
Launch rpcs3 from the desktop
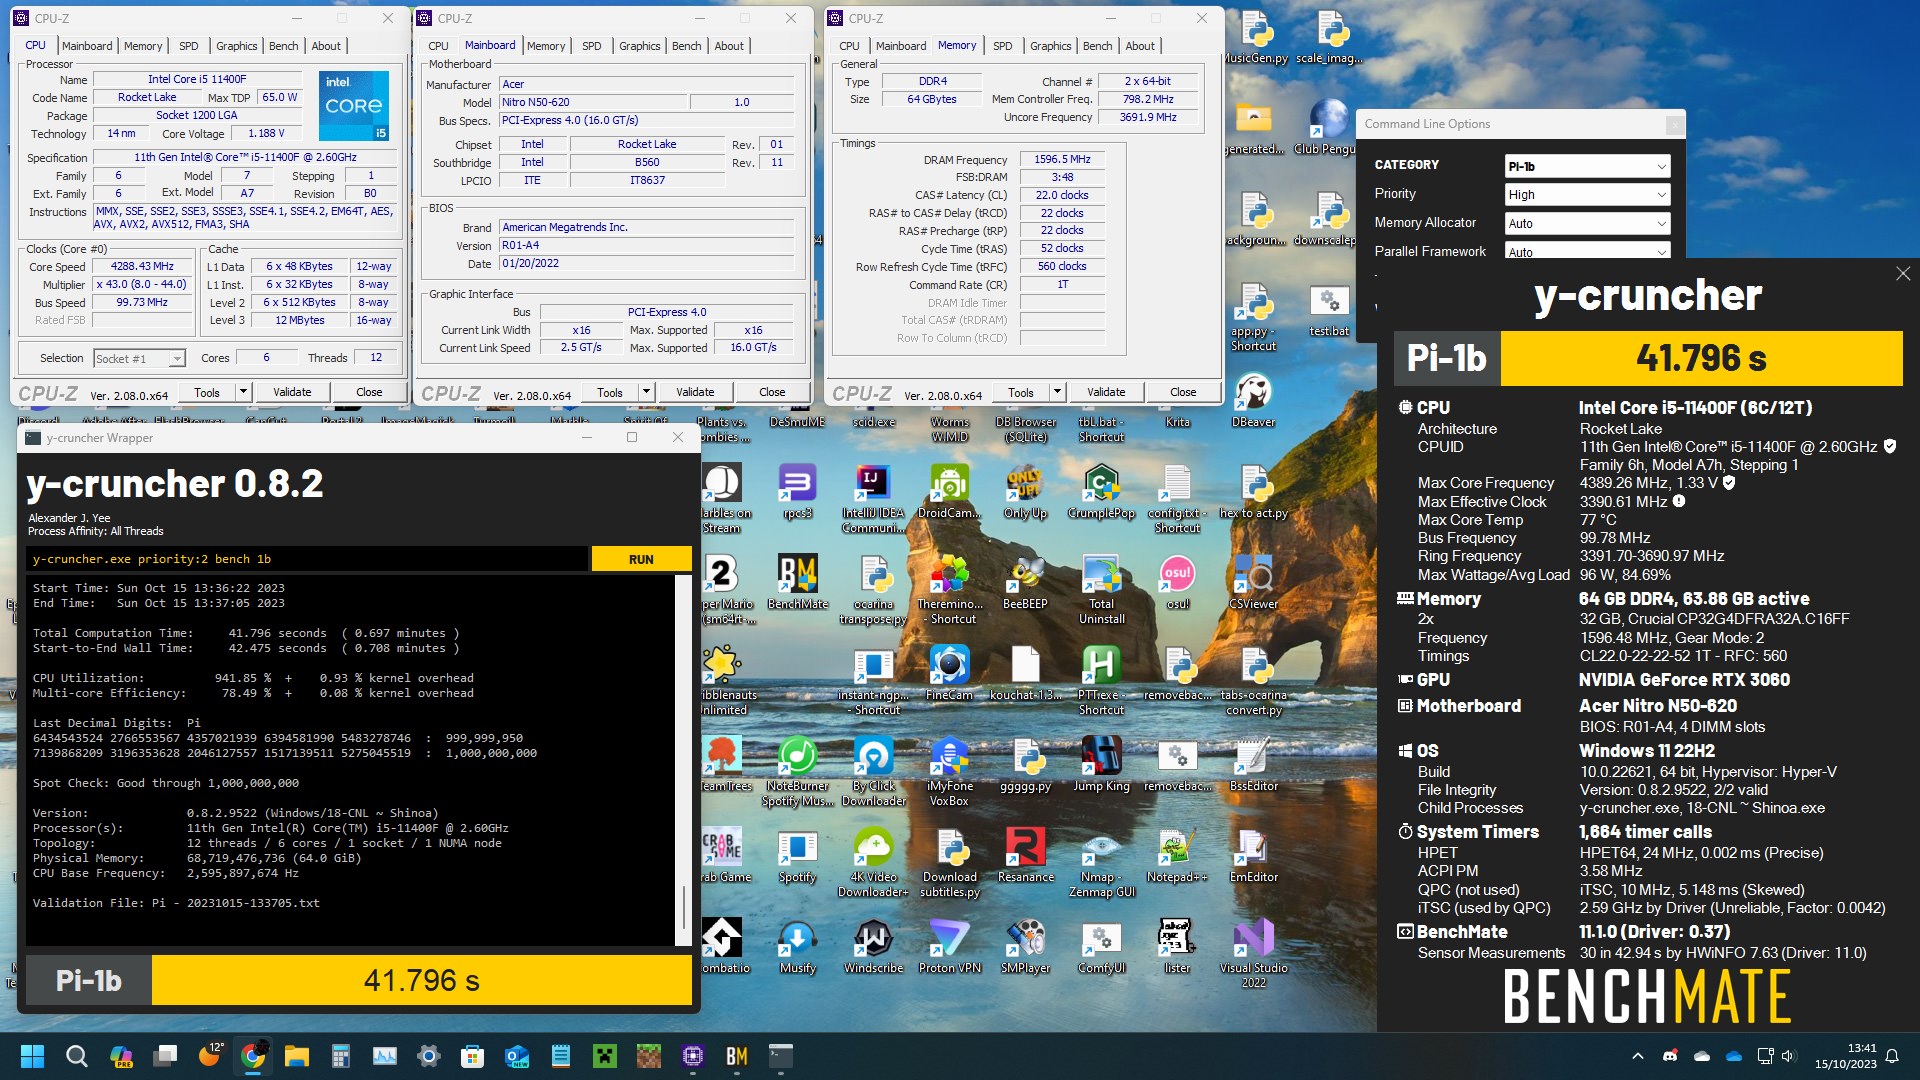click(x=797, y=492)
